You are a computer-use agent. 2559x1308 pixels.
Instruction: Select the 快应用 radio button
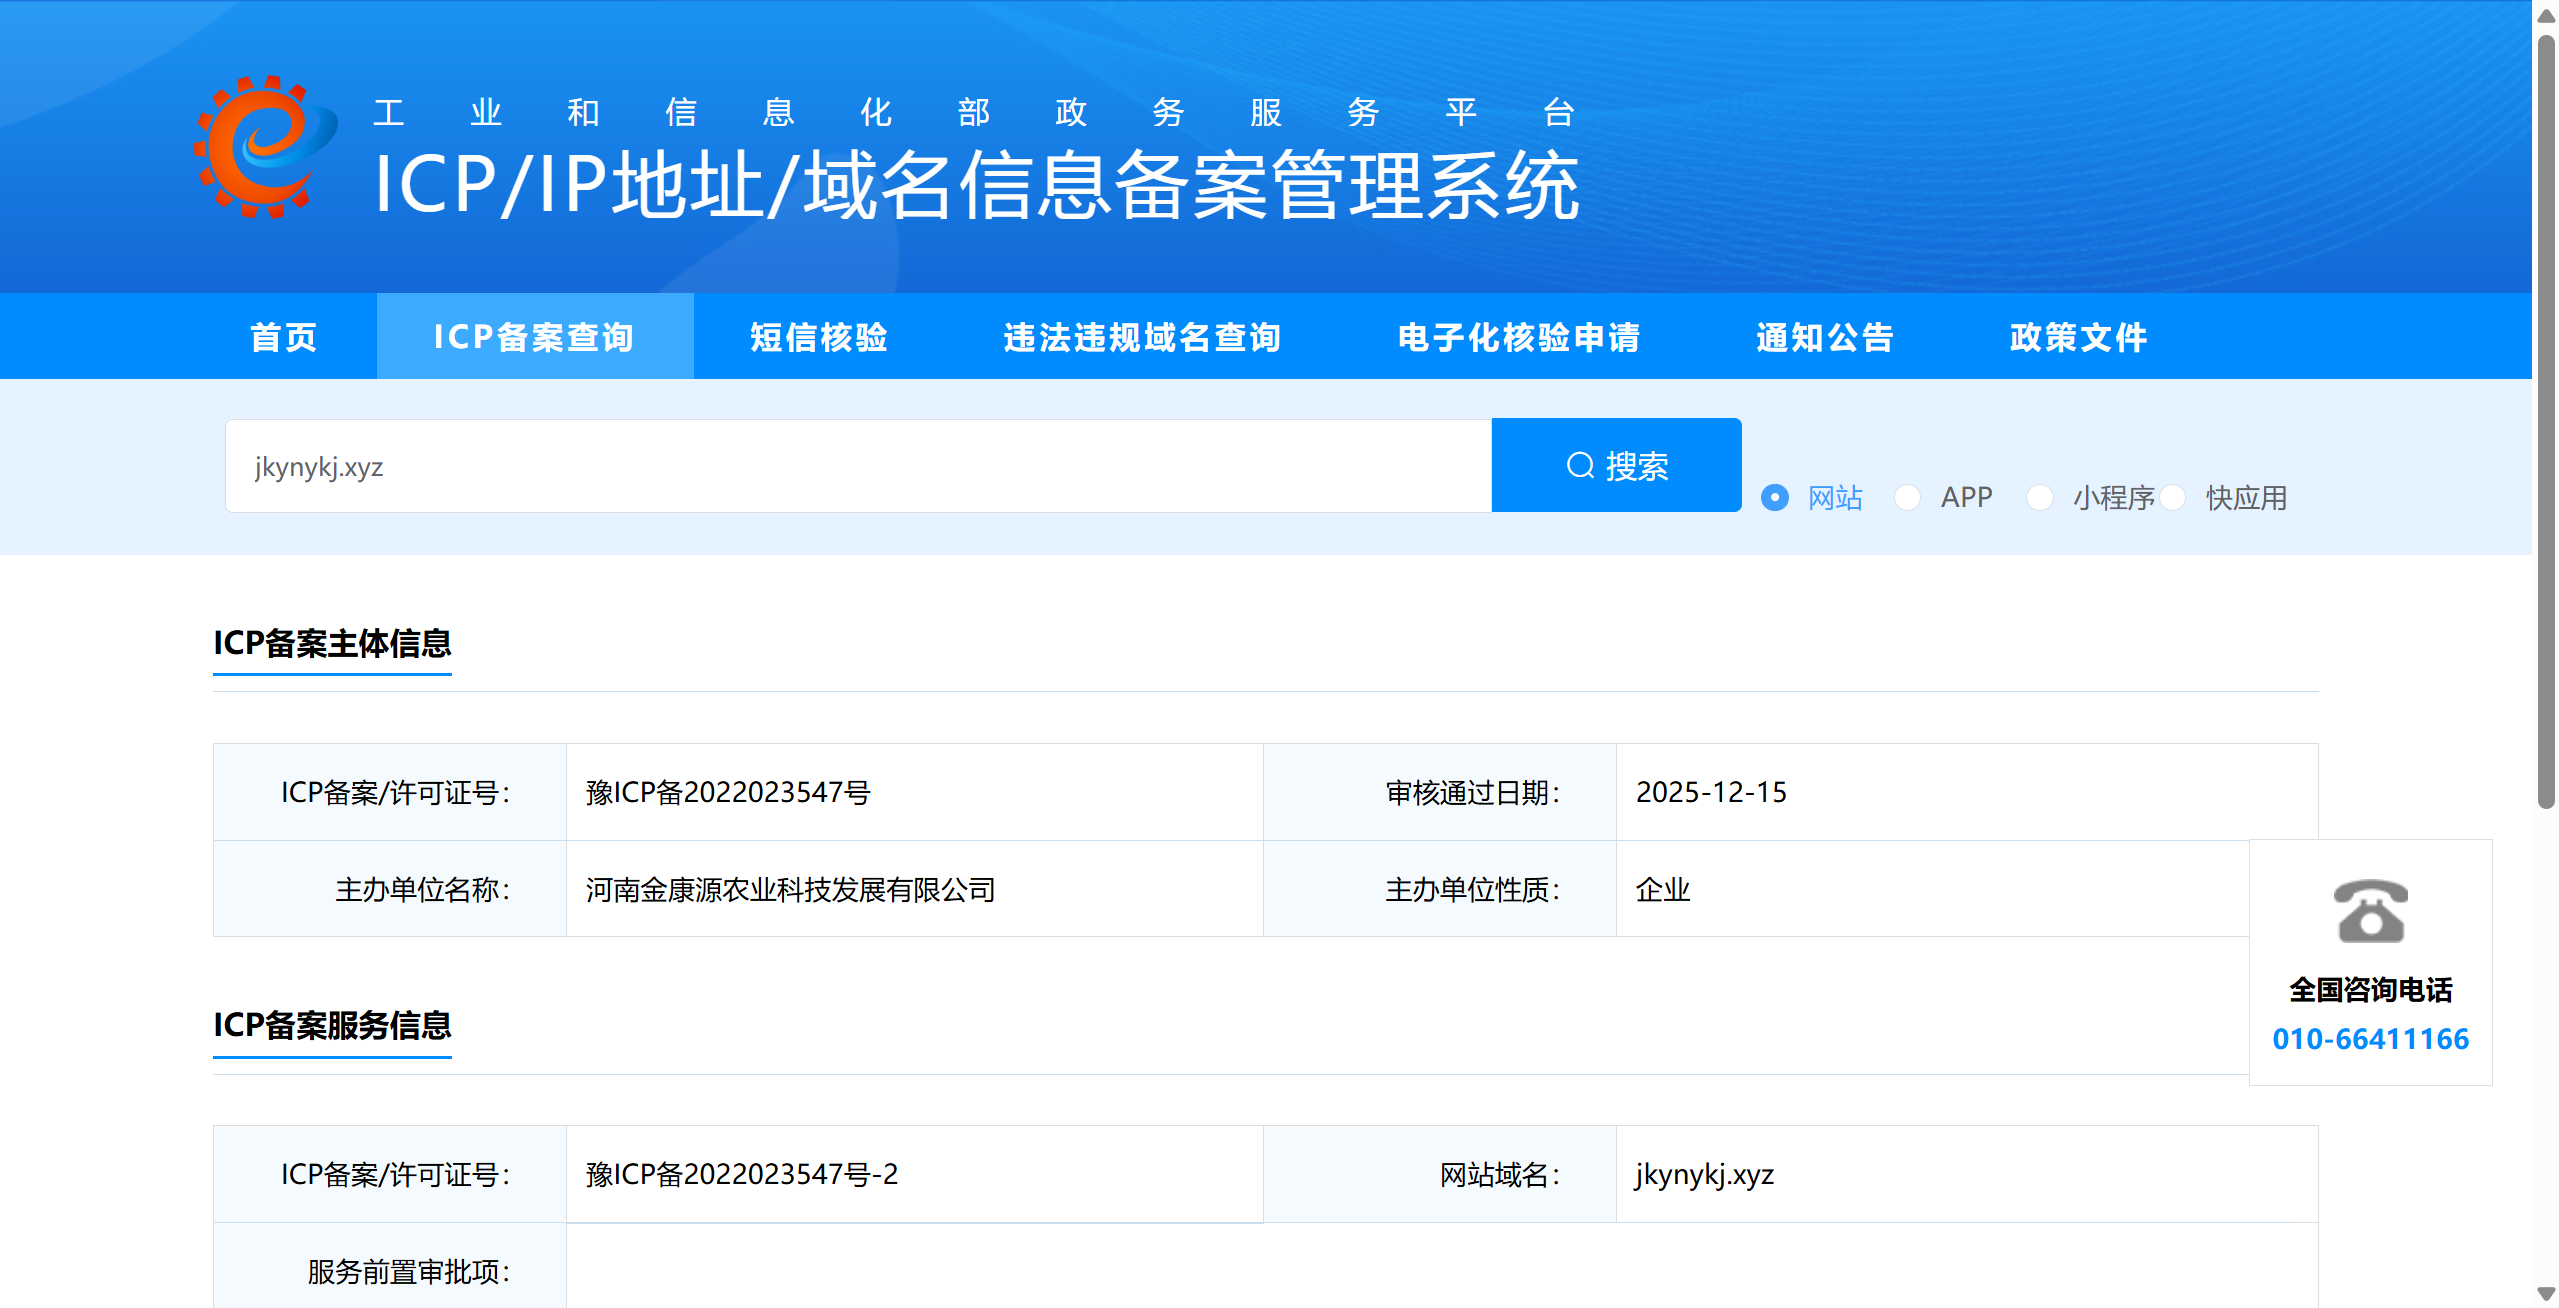[2172, 497]
